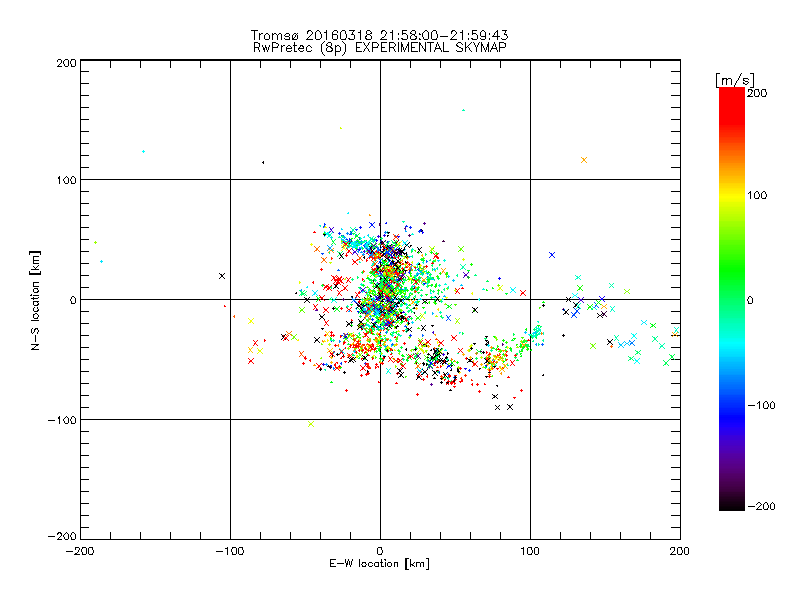Click the isolated black X marker left of -100 km west
This screenshot has height=600, width=800.
(222, 276)
